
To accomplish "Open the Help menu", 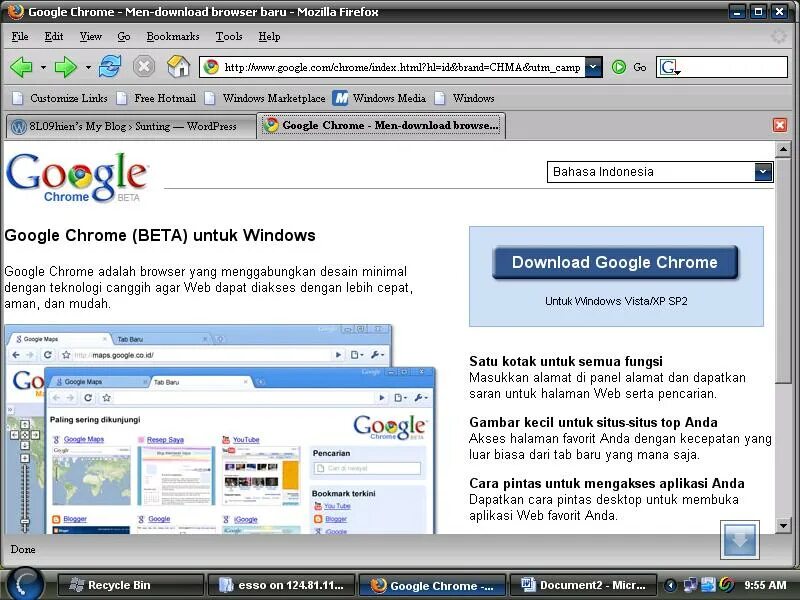I will 269,37.
